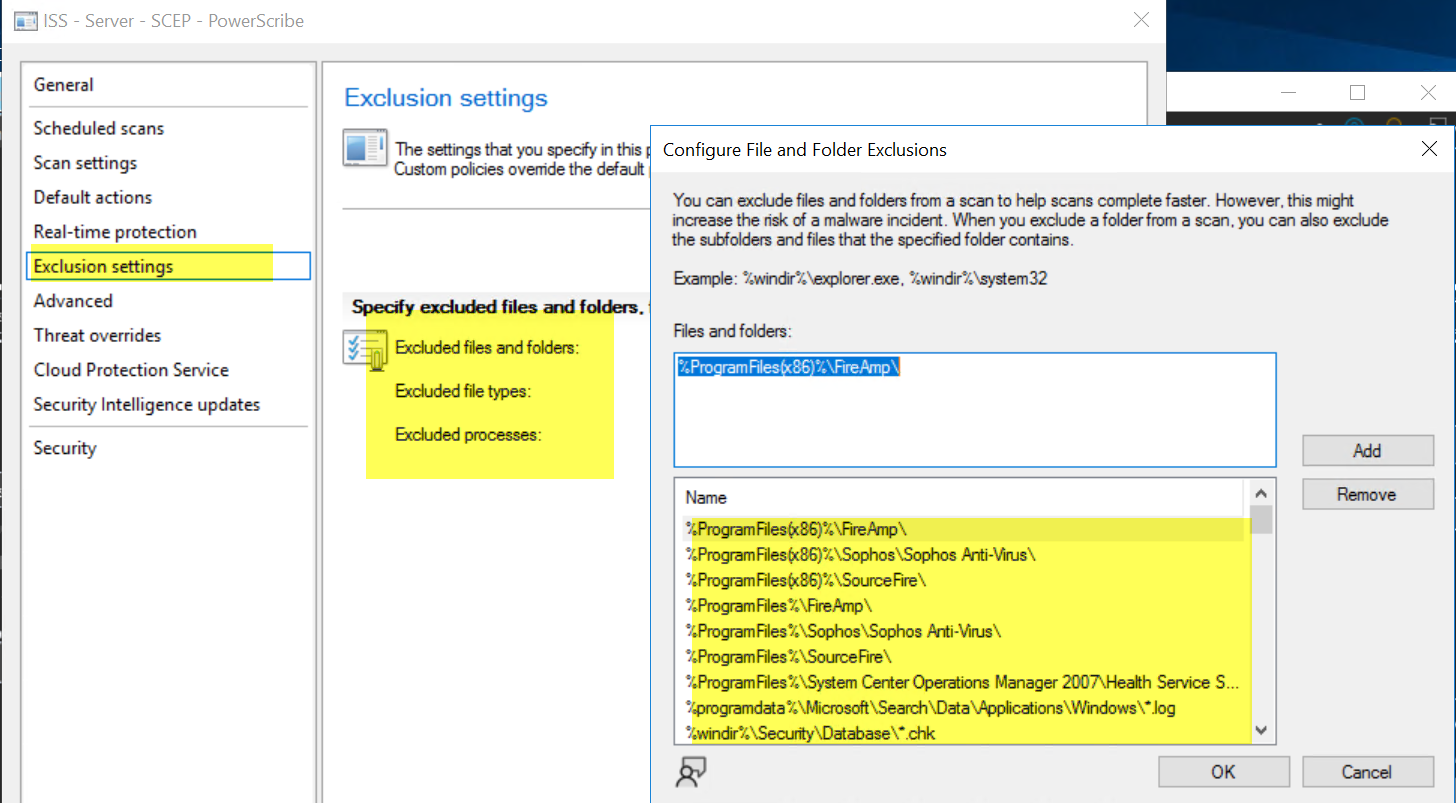Open the Scheduled scans page

click(x=99, y=128)
